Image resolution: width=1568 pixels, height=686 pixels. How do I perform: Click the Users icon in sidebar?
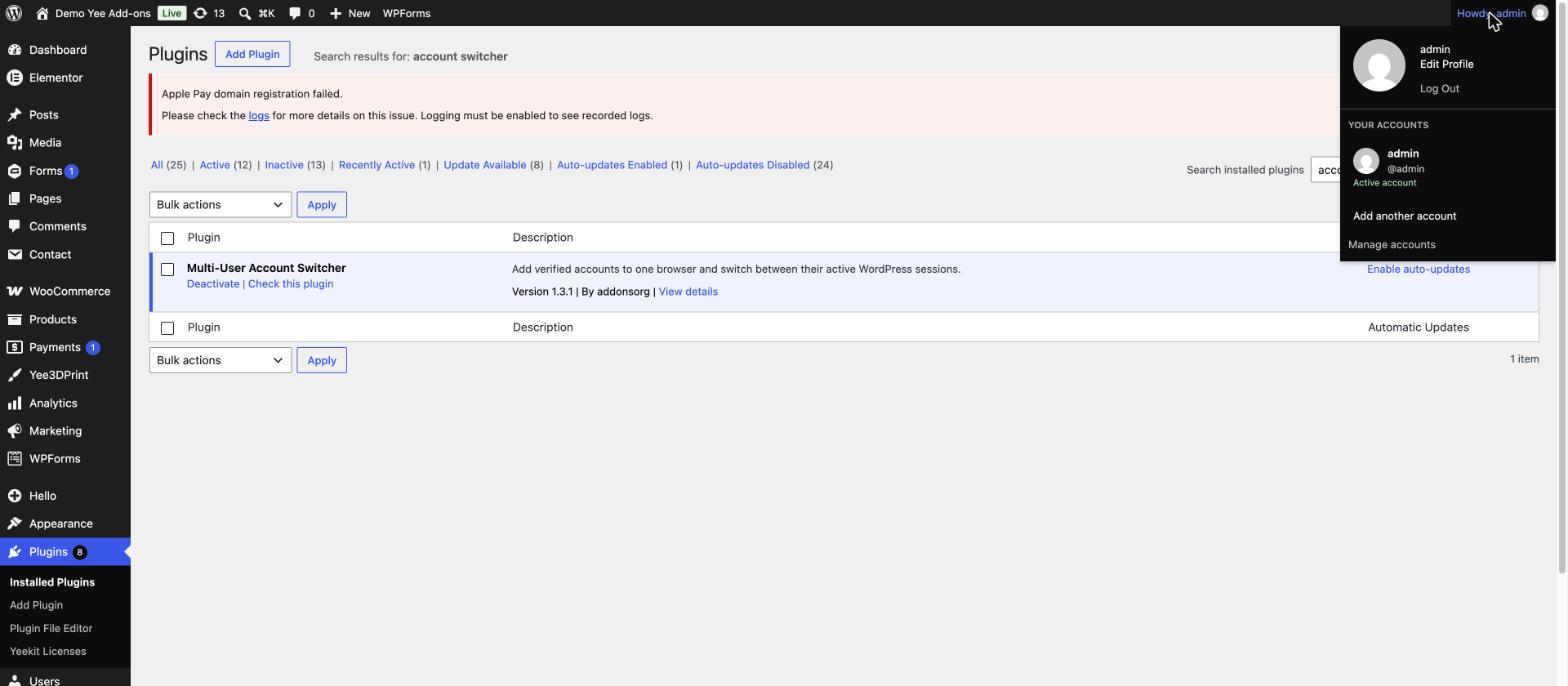14,681
